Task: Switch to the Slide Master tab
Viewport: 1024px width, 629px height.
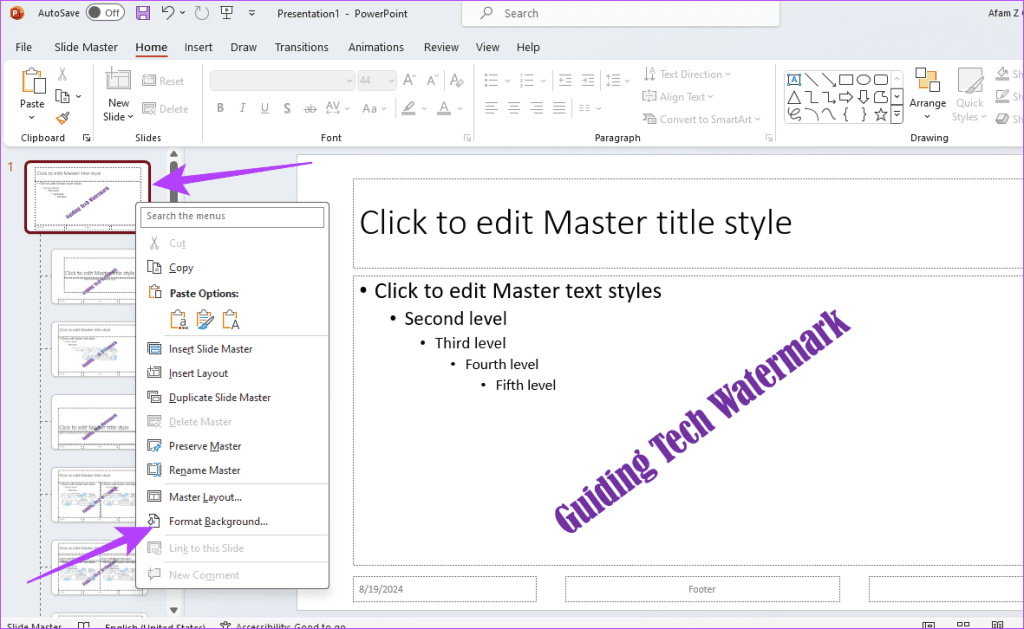Action: pos(85,46)
